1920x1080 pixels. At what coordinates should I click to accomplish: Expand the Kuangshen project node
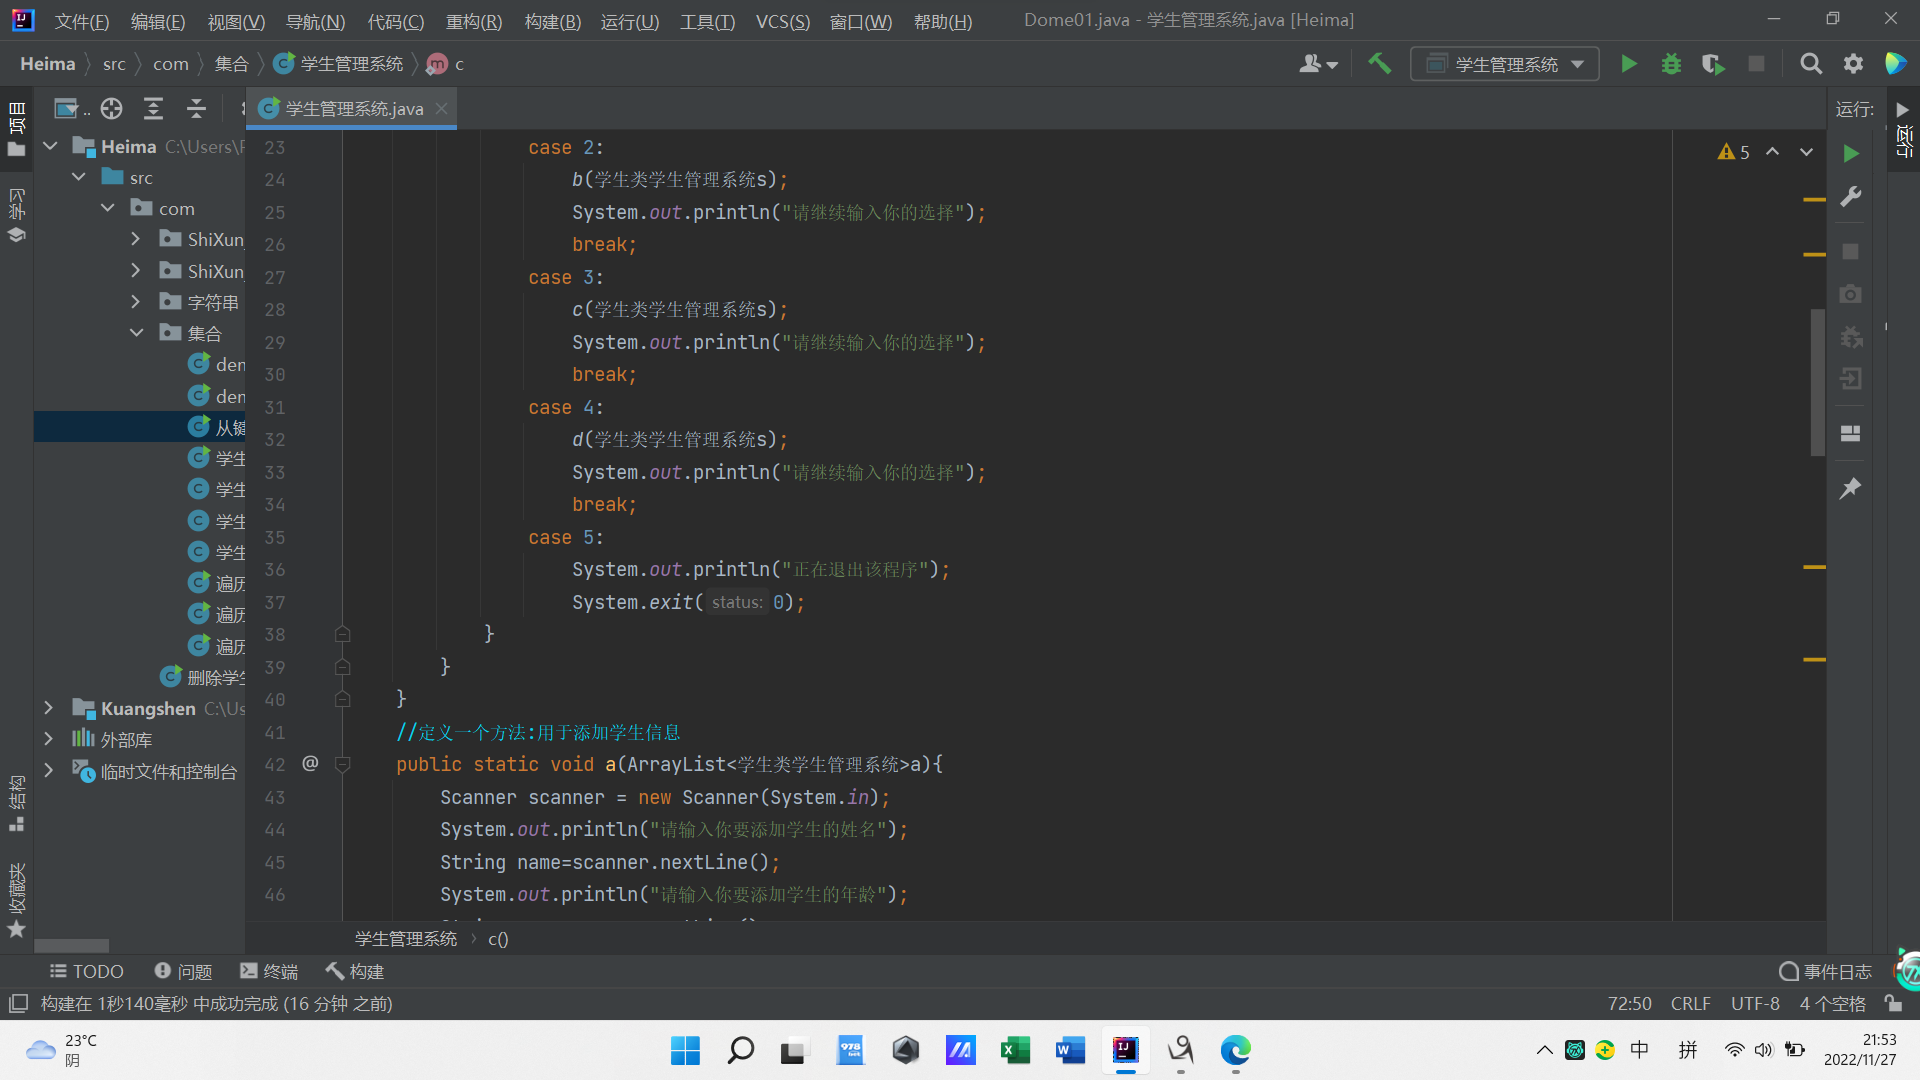(x=48, y=708)
